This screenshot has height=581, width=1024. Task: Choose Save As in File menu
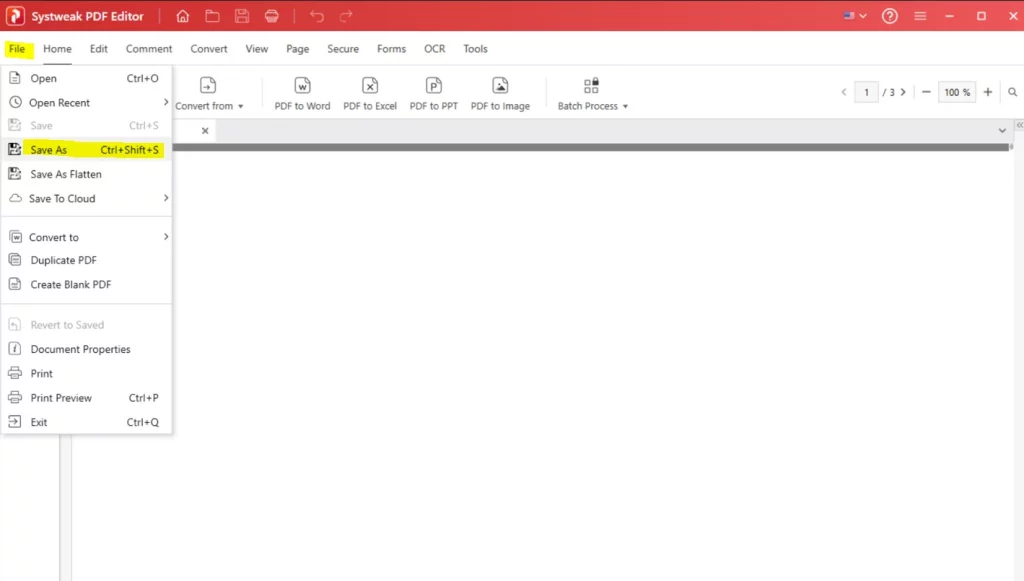(86, 150)
